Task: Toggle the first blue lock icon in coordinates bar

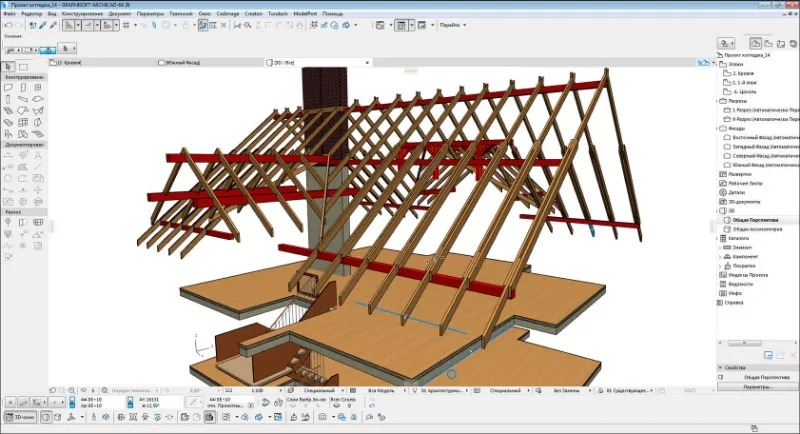Action: tap(72, 402)
